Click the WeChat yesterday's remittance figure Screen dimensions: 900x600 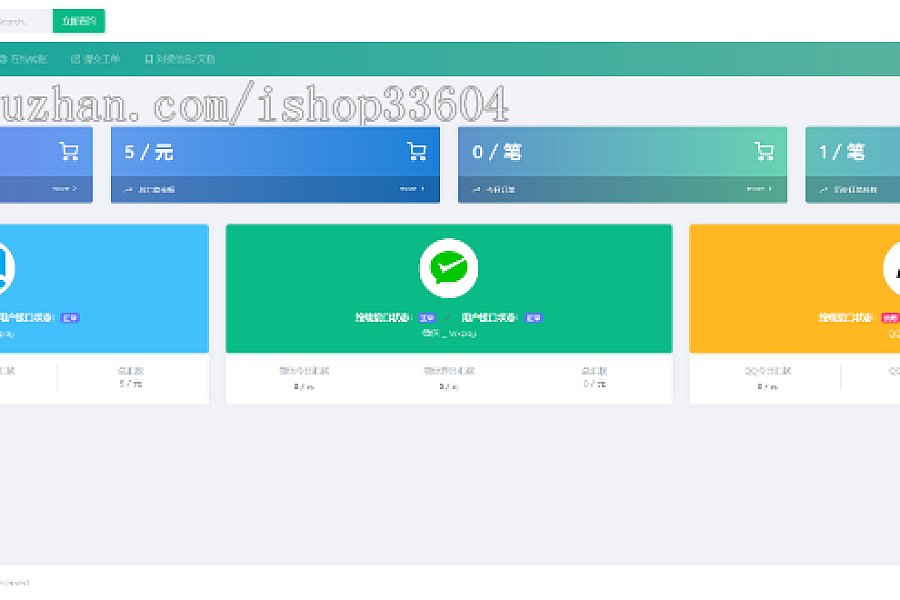(x=449, y=387)
